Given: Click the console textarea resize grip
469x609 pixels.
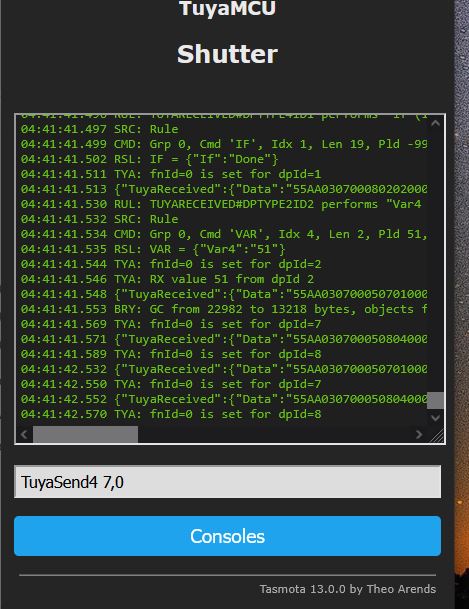Looking at the screenshot, I should 436,435.
